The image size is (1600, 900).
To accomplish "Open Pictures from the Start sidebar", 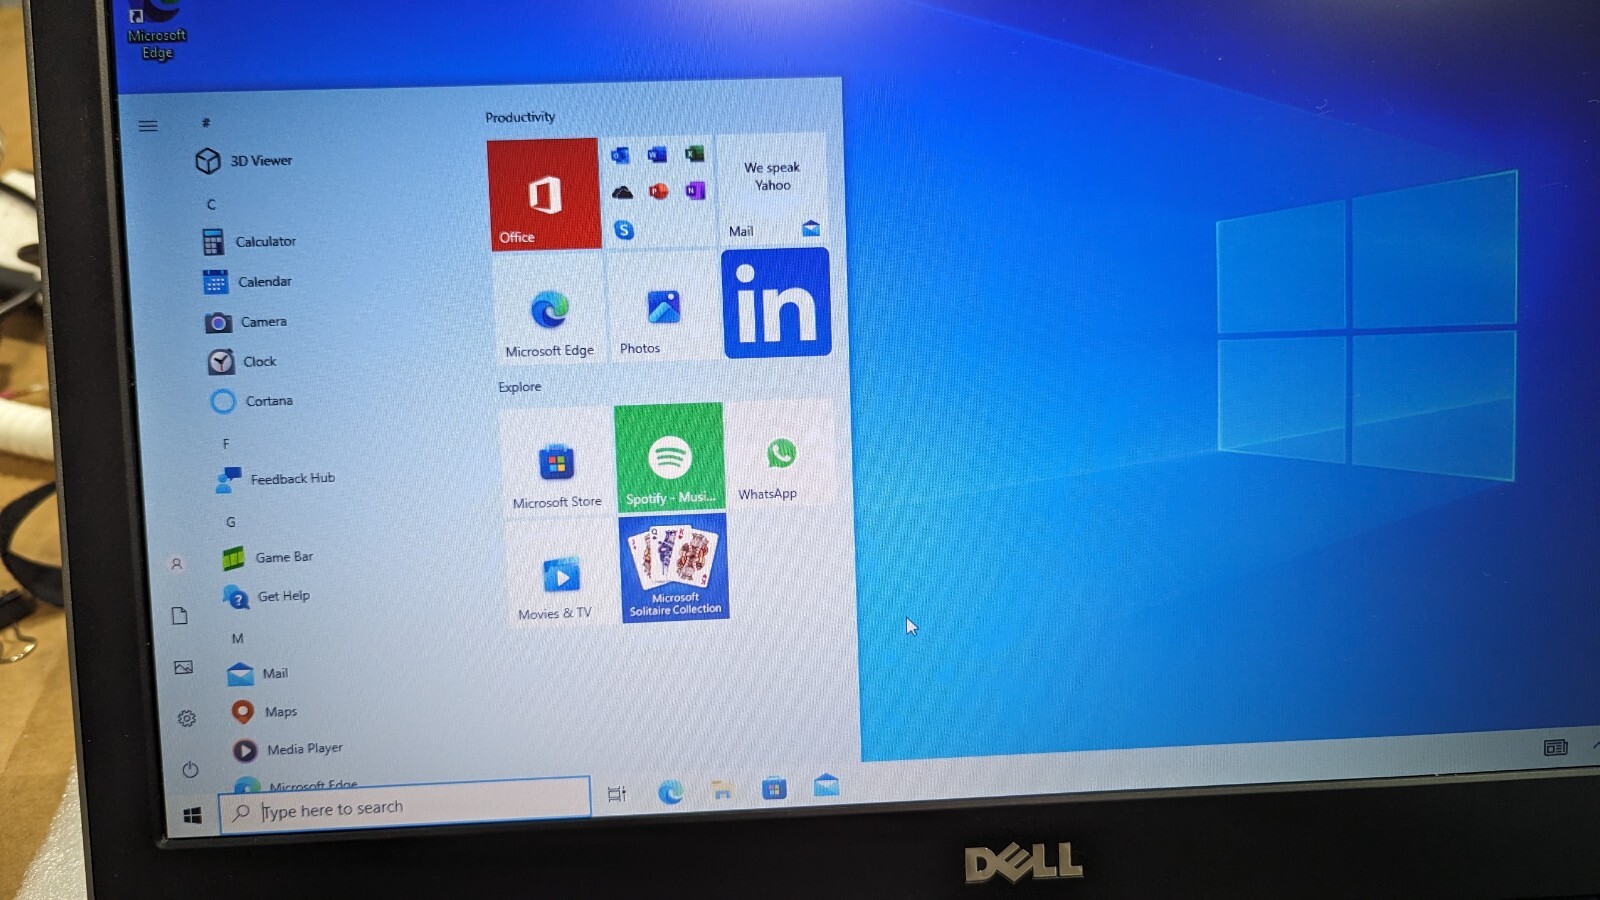I will [183, 667].
